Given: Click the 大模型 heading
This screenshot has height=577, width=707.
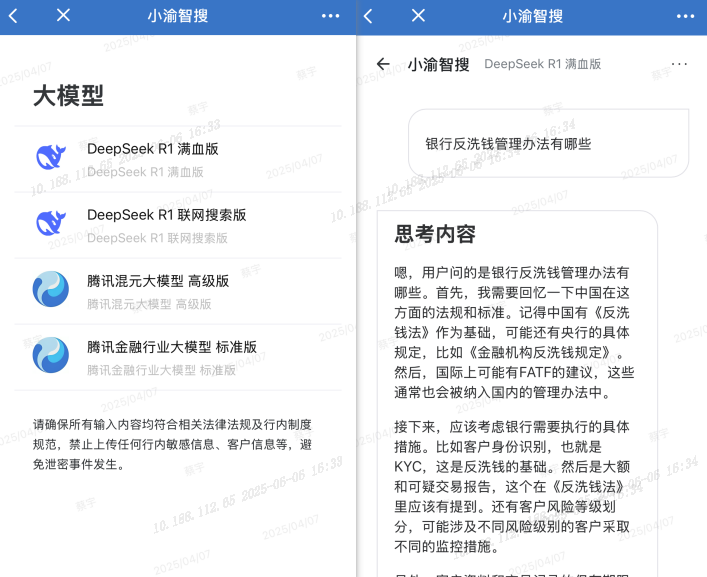Looking at the screenshot, I should pyautogui.click(x=69, y=96).
